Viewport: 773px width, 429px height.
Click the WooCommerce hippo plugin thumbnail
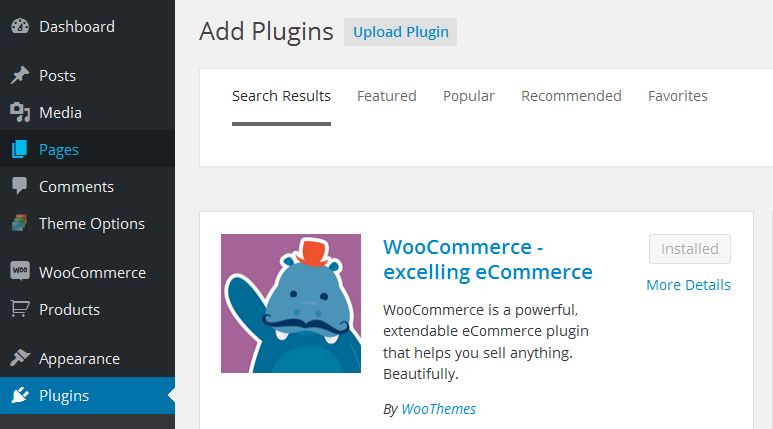[291, 303]
